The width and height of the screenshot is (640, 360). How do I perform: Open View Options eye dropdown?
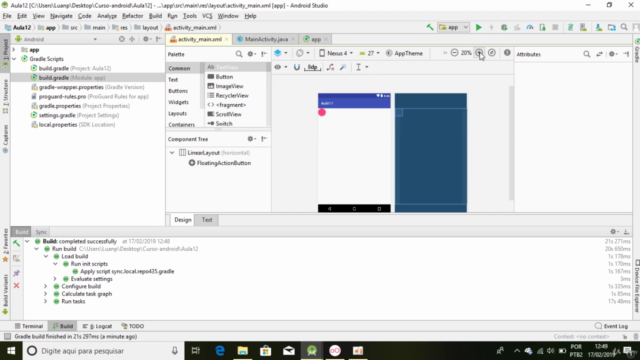[280, 67]
